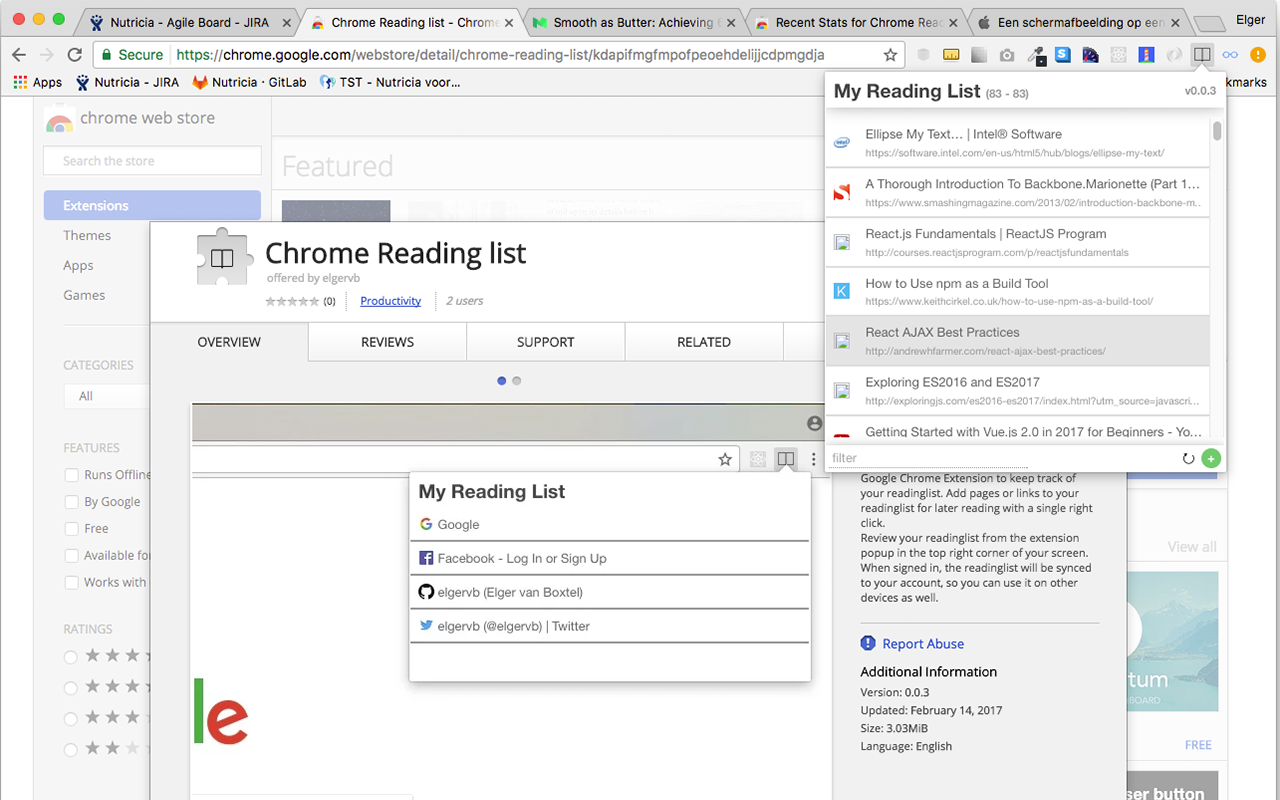Refresh the reading list with circular arrow

tap(1189, 459)
